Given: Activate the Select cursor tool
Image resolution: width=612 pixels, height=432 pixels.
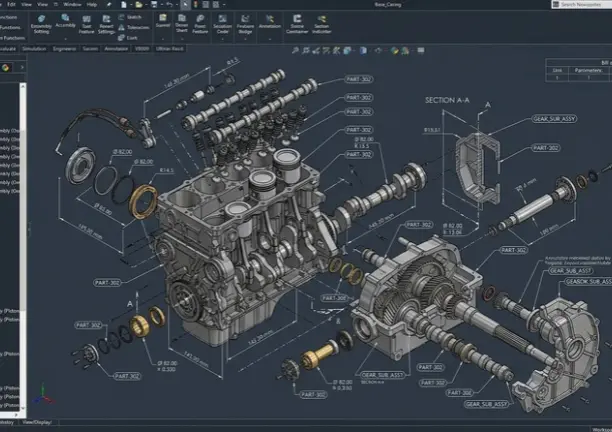Looking at the screenshot, I should click(185, 5).
